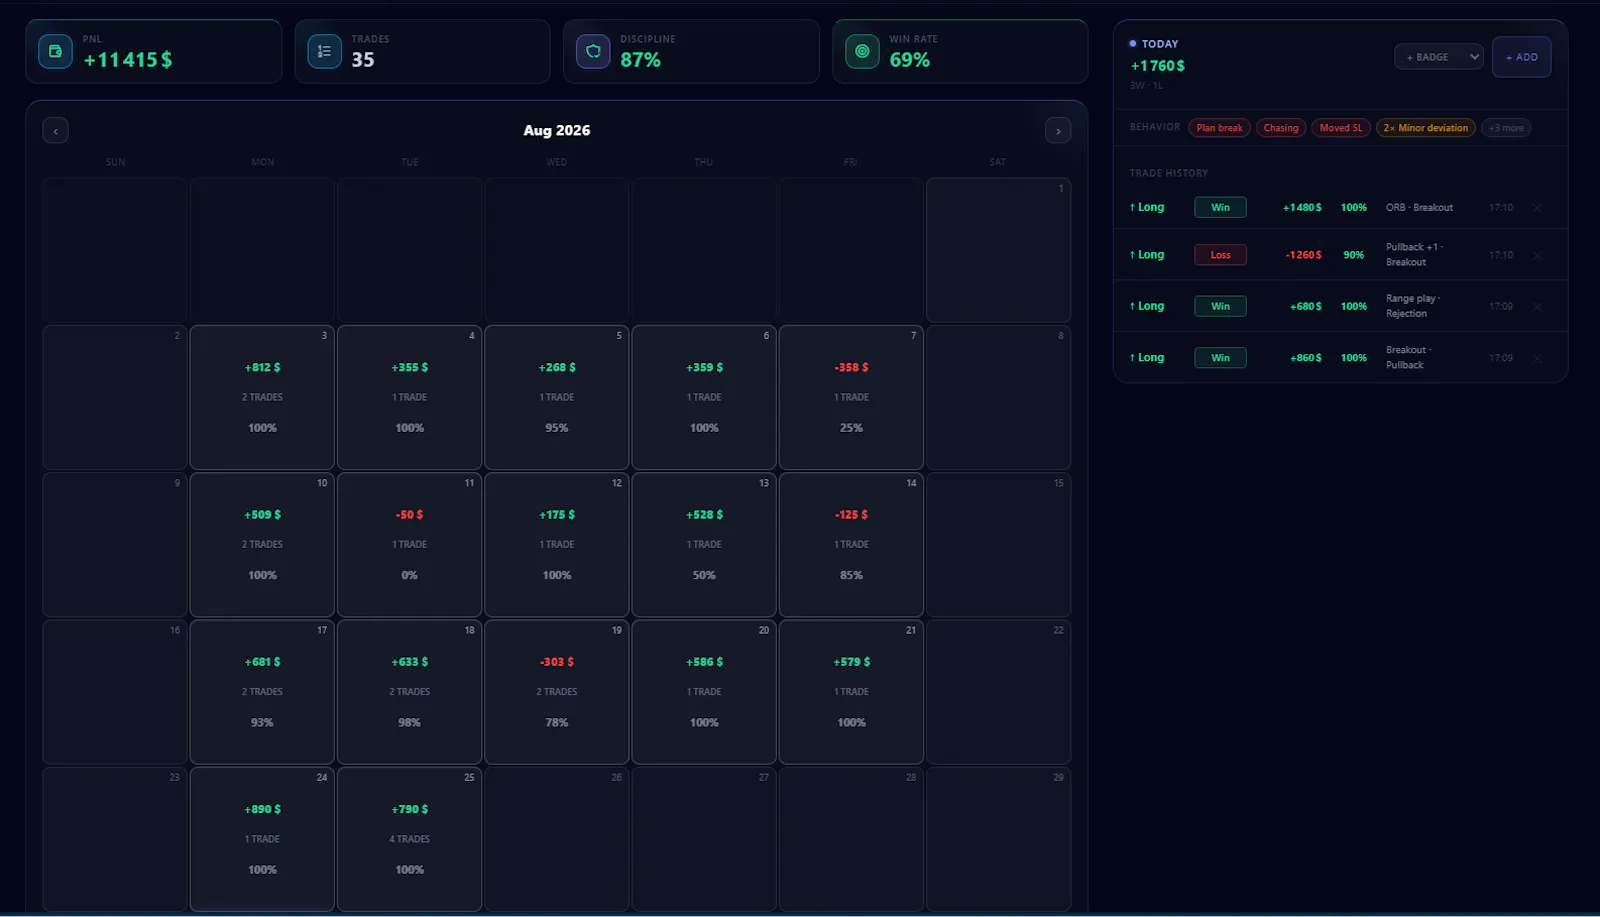Open Aug 6 day with +359 $

coord(704,397)
